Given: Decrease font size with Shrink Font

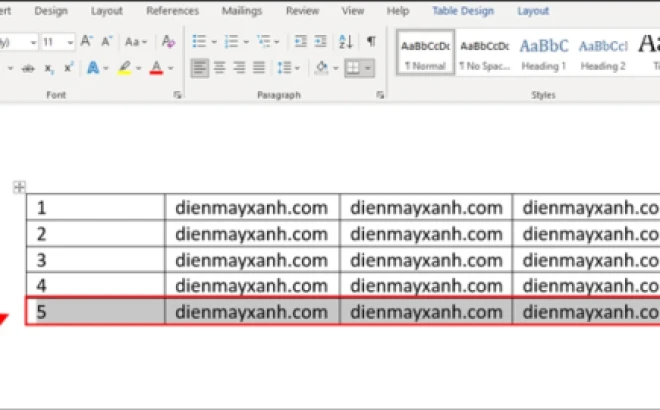Looking at the screenshot, I should pos(106,42).
